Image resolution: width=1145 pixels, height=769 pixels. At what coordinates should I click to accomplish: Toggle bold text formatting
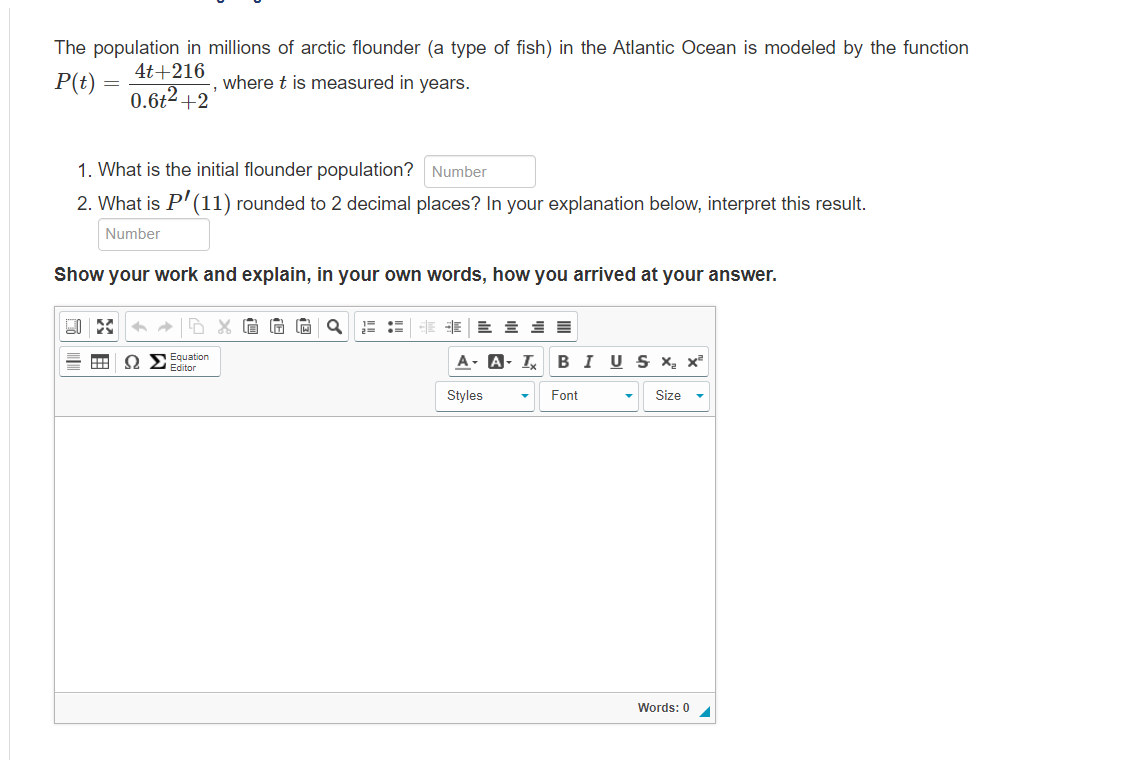[x=564, y=361]
